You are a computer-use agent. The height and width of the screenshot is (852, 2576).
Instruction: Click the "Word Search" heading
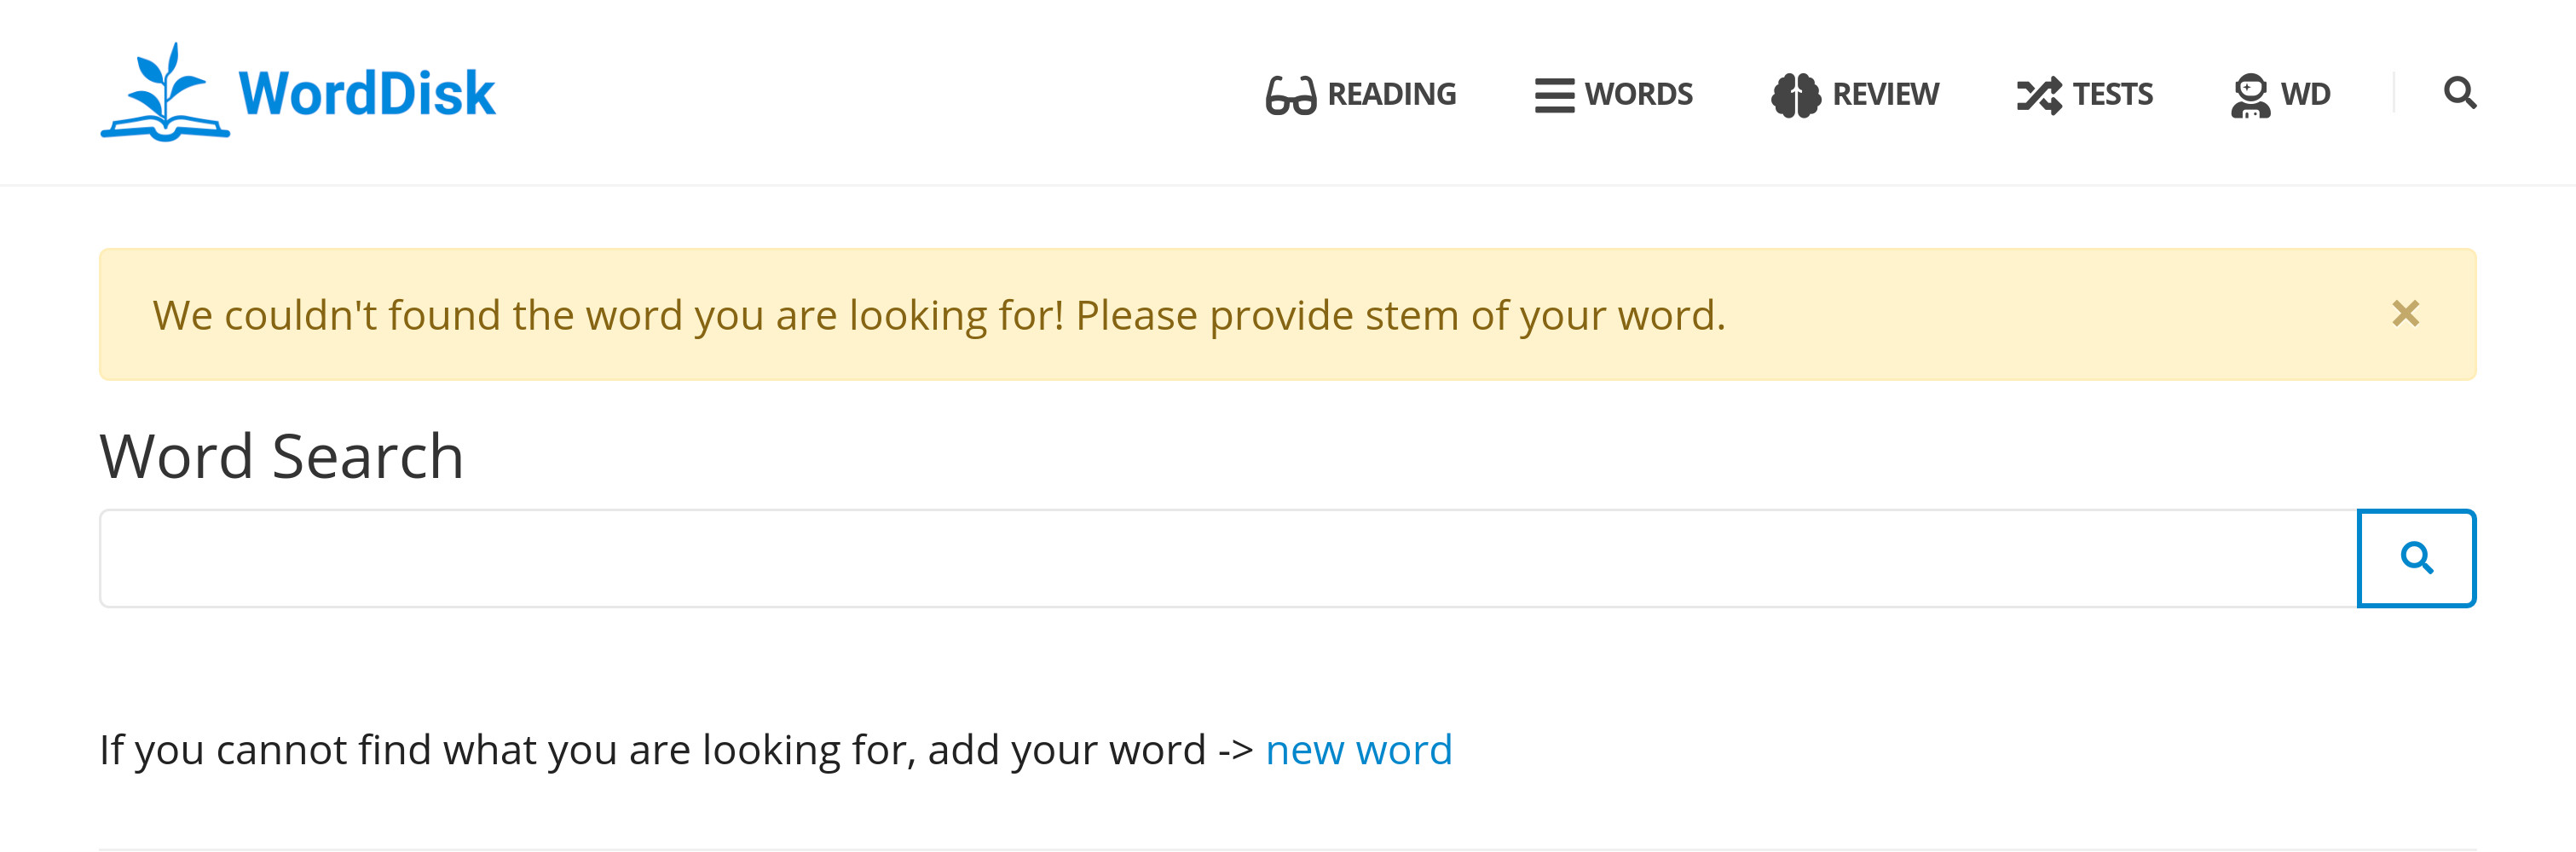282,456
